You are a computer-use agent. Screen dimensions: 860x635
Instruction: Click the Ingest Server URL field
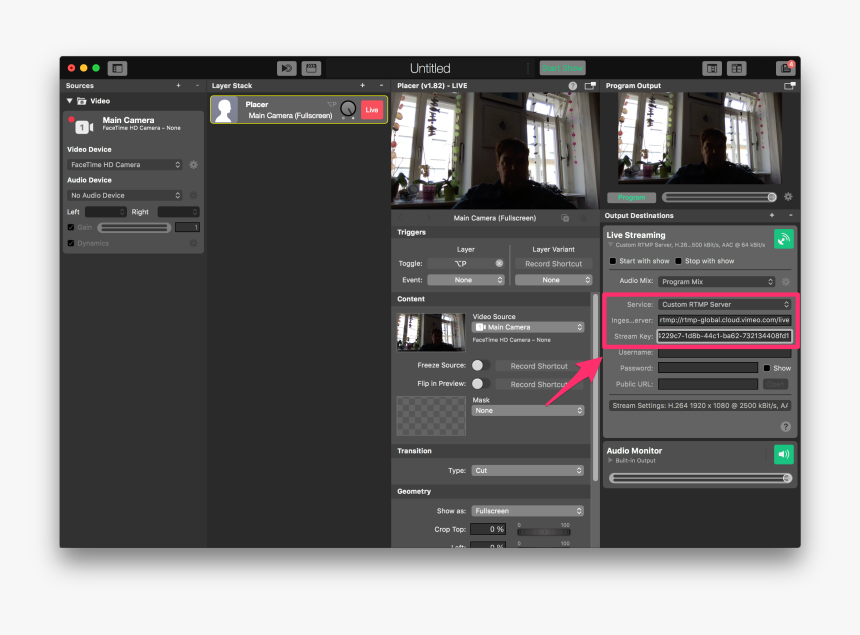(x=725, y=320)
